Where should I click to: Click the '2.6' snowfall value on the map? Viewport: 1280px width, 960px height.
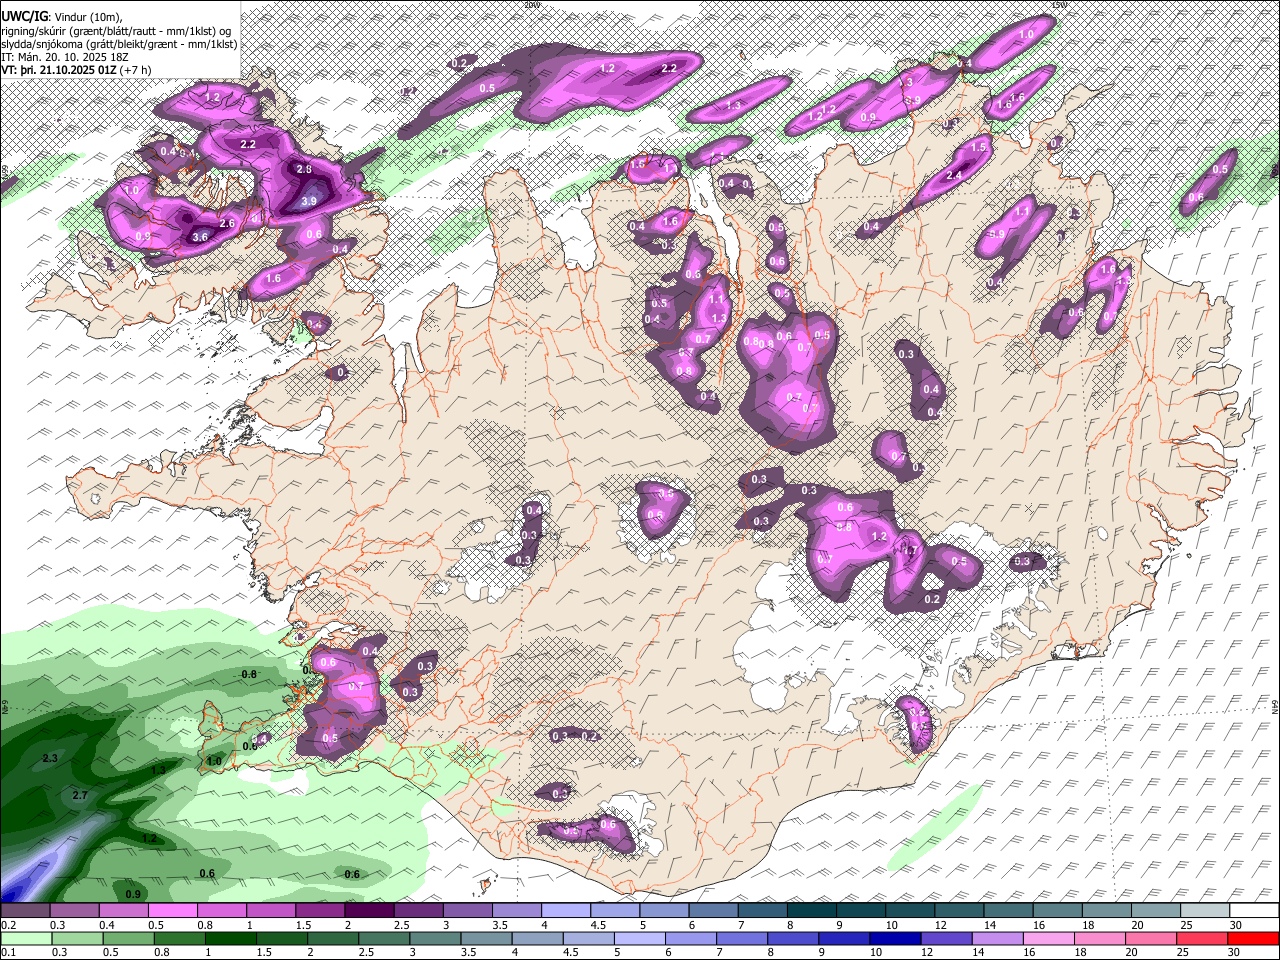pos(227,223)
